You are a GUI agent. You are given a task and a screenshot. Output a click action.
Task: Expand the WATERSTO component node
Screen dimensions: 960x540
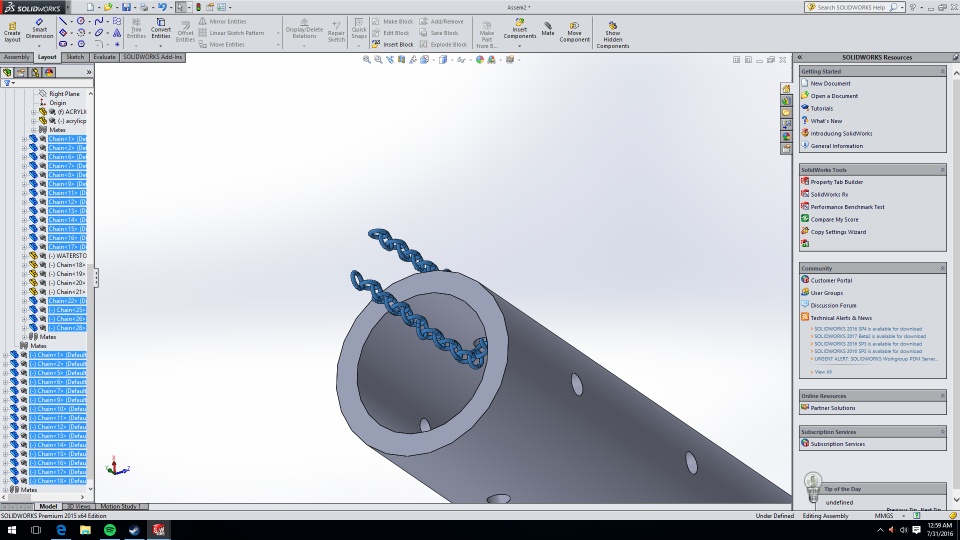point(24,256)
